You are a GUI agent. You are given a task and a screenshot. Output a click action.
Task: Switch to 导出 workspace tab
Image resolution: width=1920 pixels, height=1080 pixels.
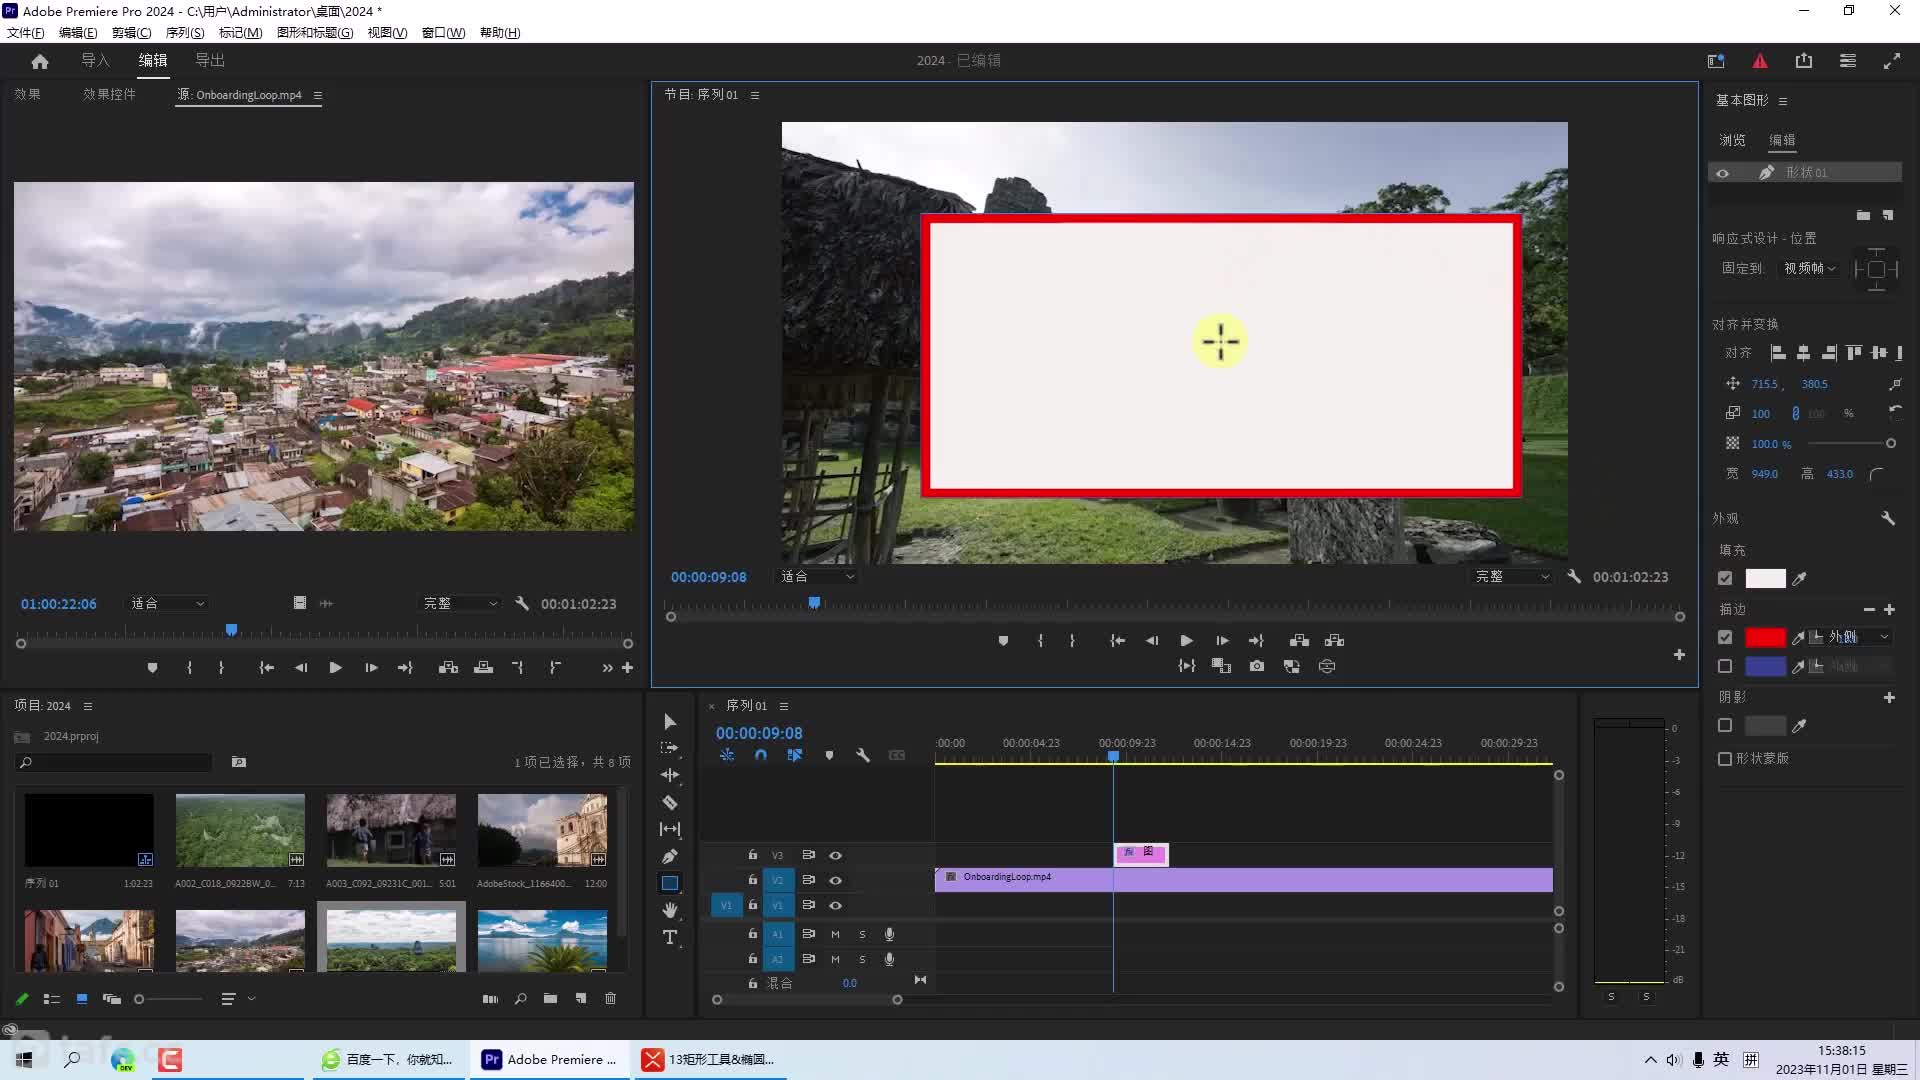[210, 61]
